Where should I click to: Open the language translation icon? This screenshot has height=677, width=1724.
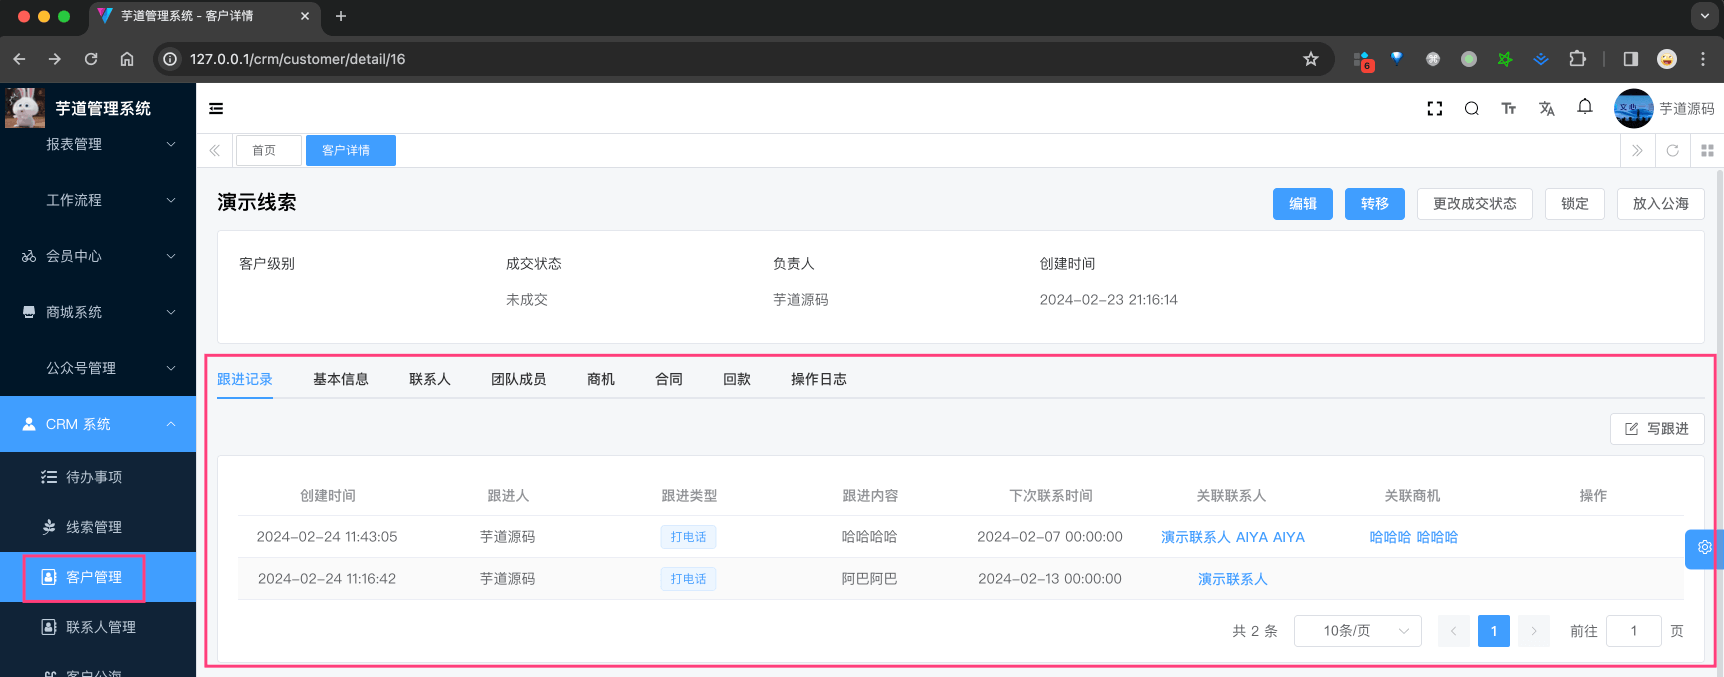coord(1546,109)
